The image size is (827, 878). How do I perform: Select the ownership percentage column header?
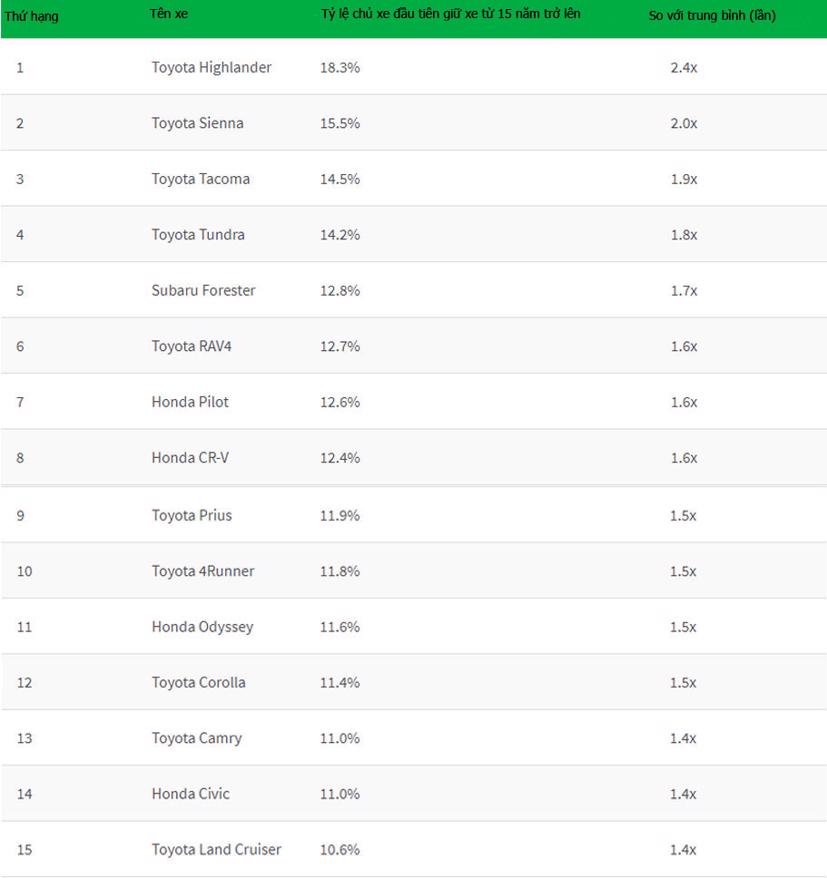[x=450, y=15]
